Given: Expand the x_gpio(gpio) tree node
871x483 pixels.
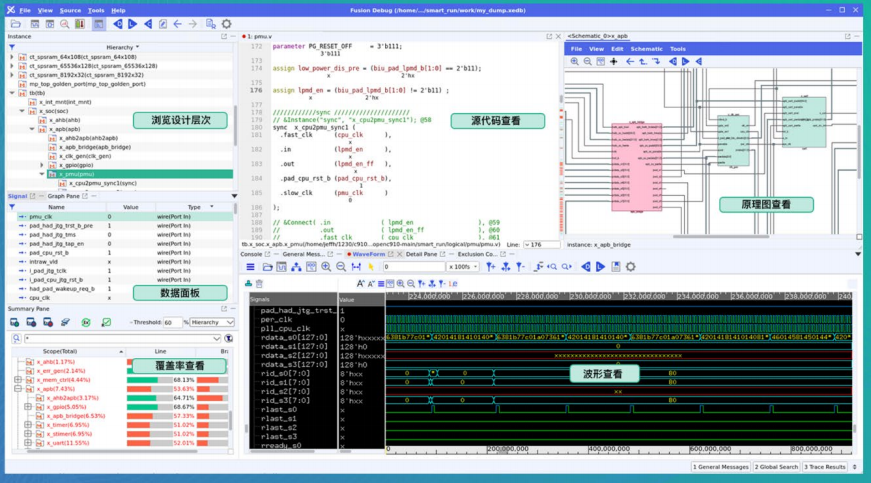Looking at the screenshot, I should point(42,165).
